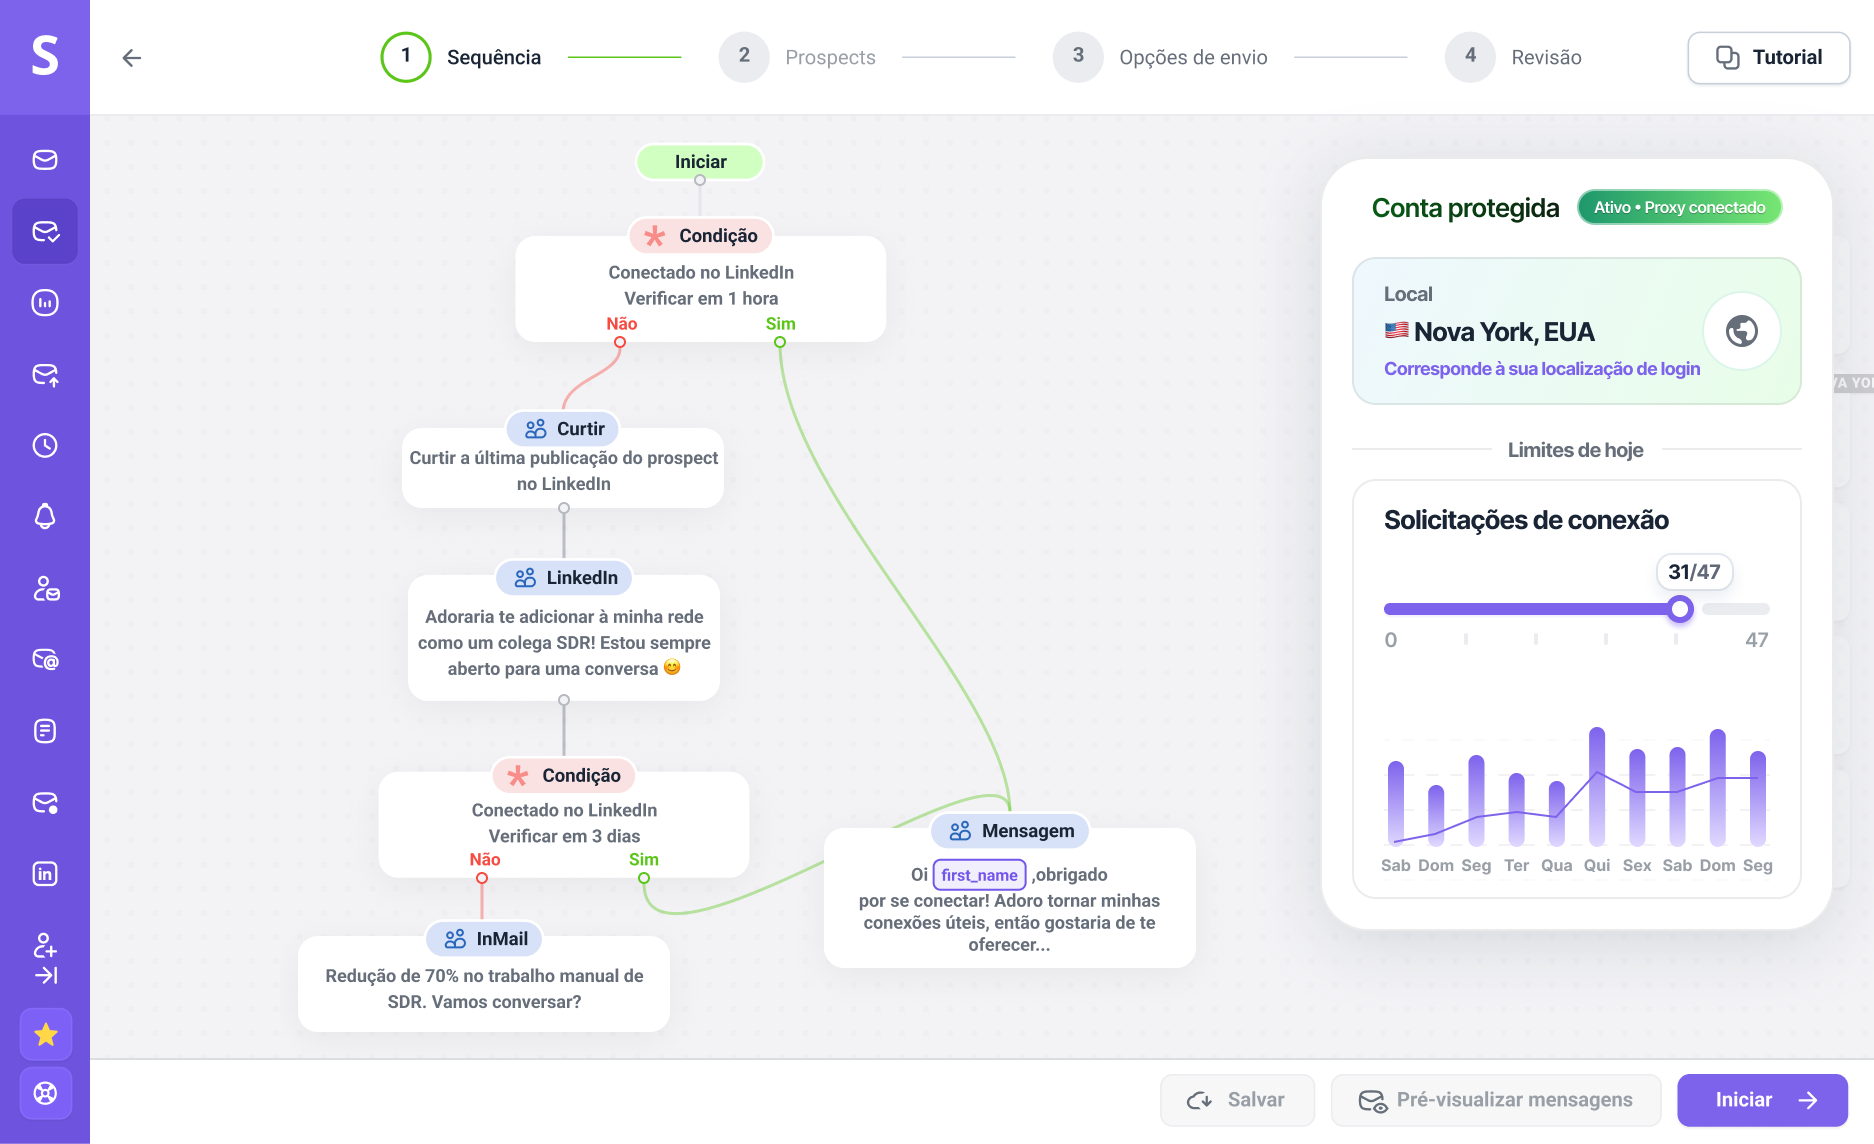The width and height of the screenshot is (1874, 1144).
Task: Open the person-with-mail sidebar icon
Action: tap(45, 588)
